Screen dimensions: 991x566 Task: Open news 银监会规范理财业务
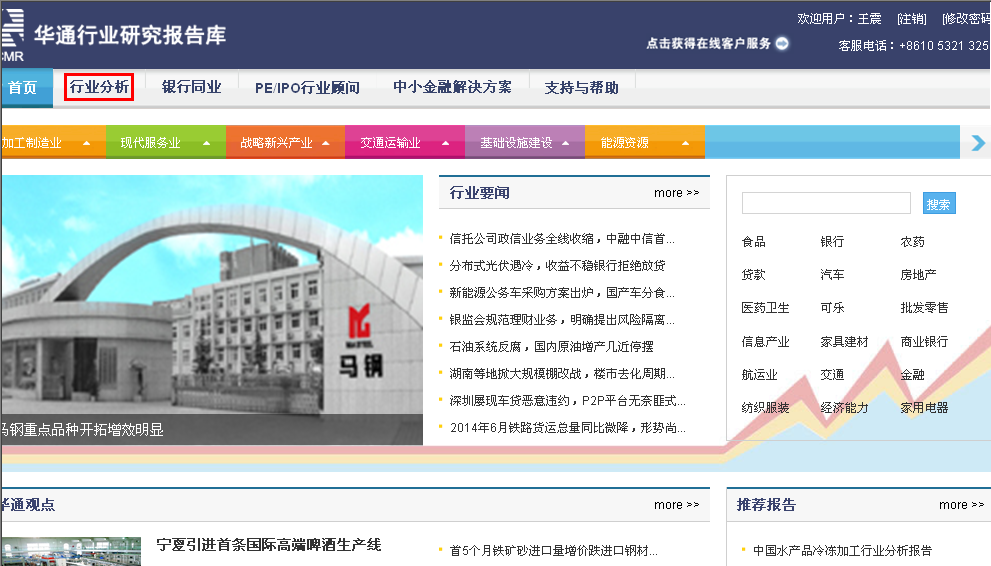point(562,320)
